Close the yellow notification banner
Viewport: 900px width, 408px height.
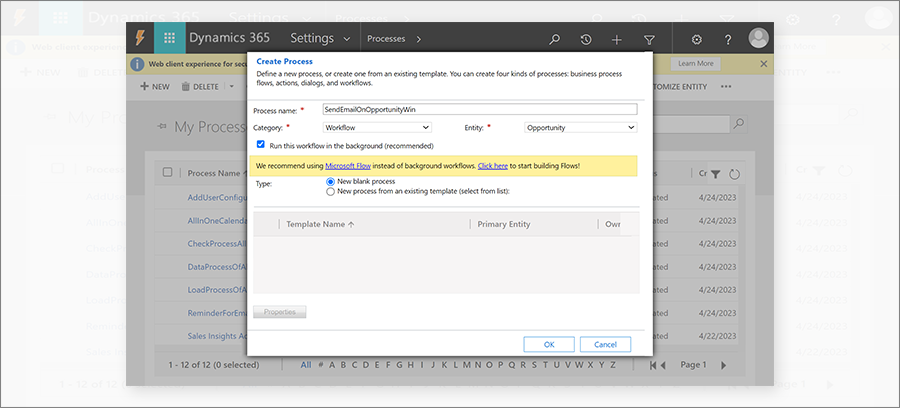pyautogui.click(x=763, y=64)
